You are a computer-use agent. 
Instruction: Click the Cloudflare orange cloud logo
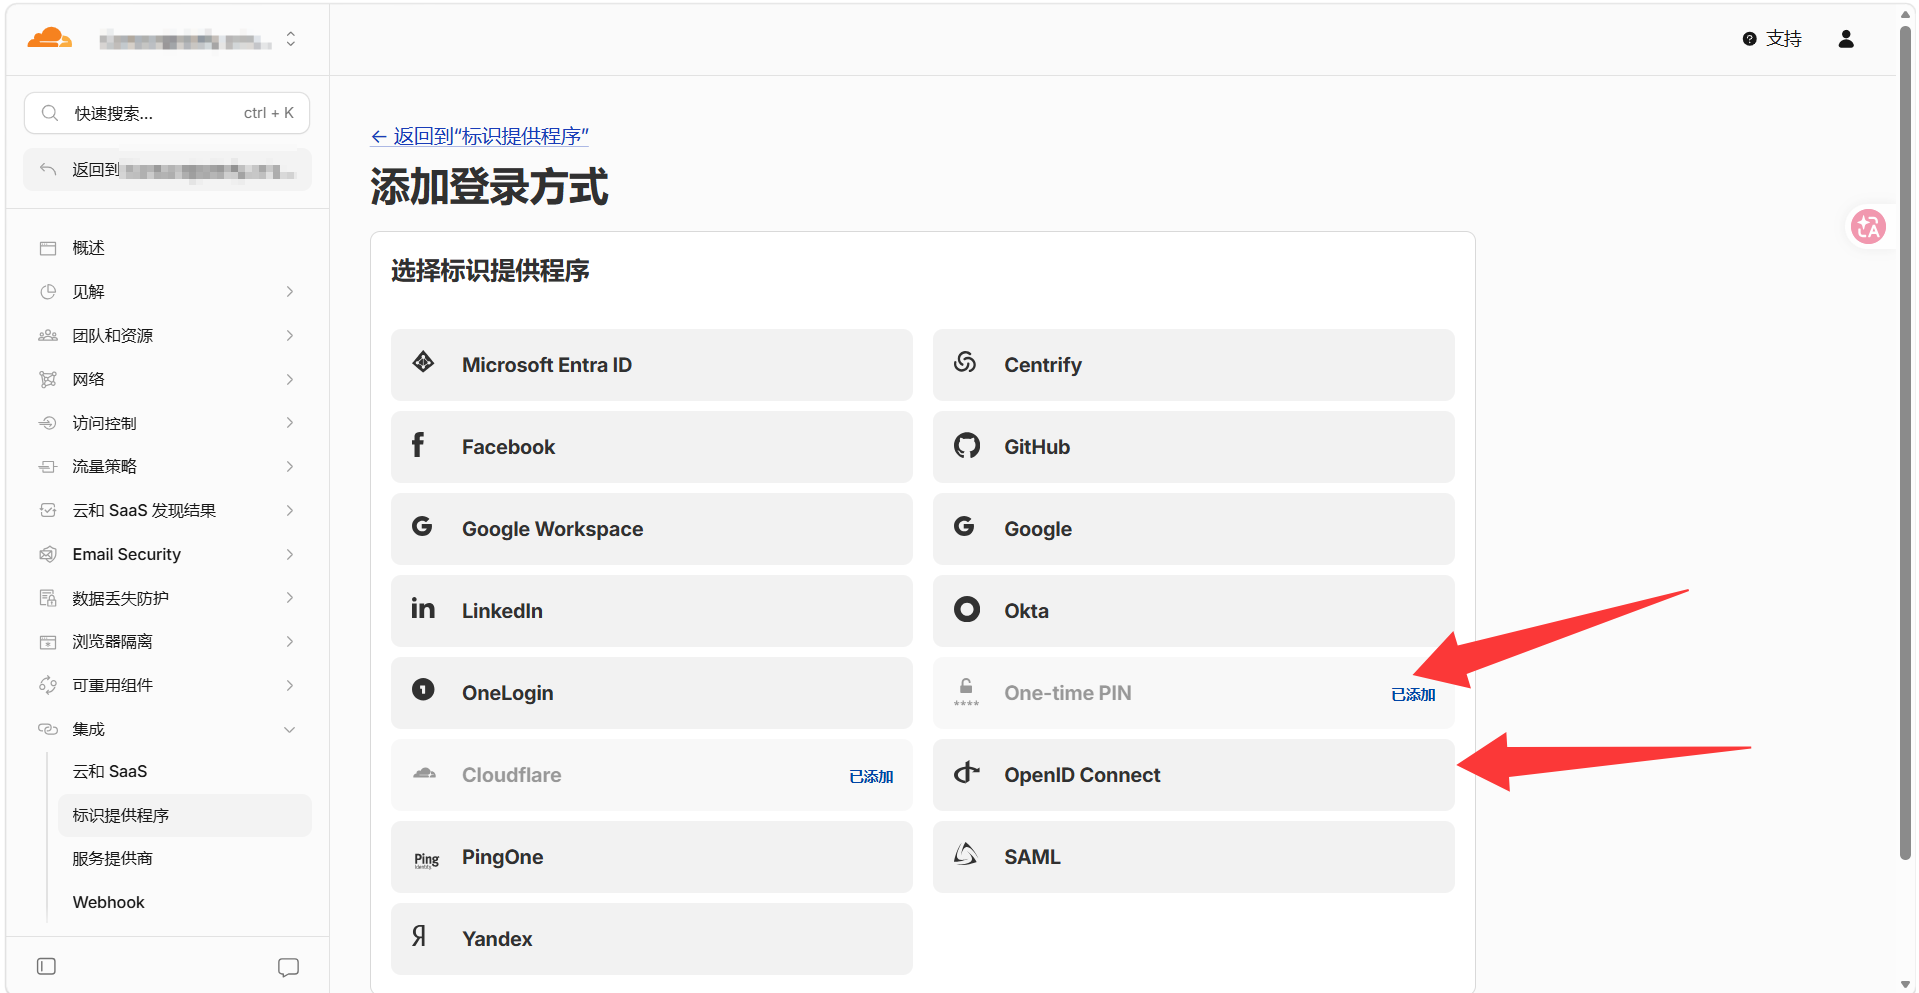point(49,39)
